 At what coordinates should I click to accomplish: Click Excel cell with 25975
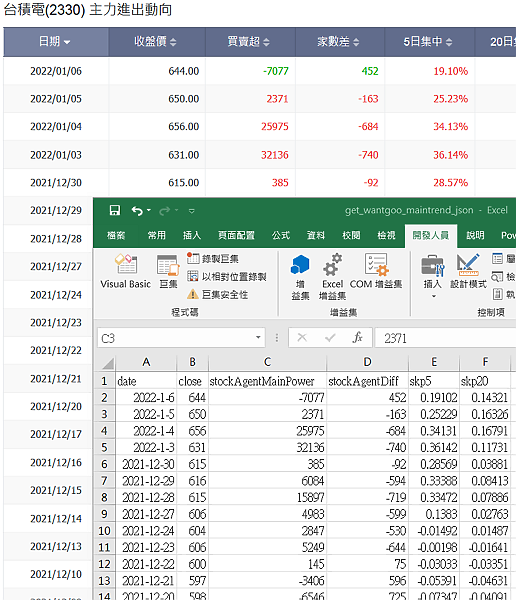pos(267,431)
